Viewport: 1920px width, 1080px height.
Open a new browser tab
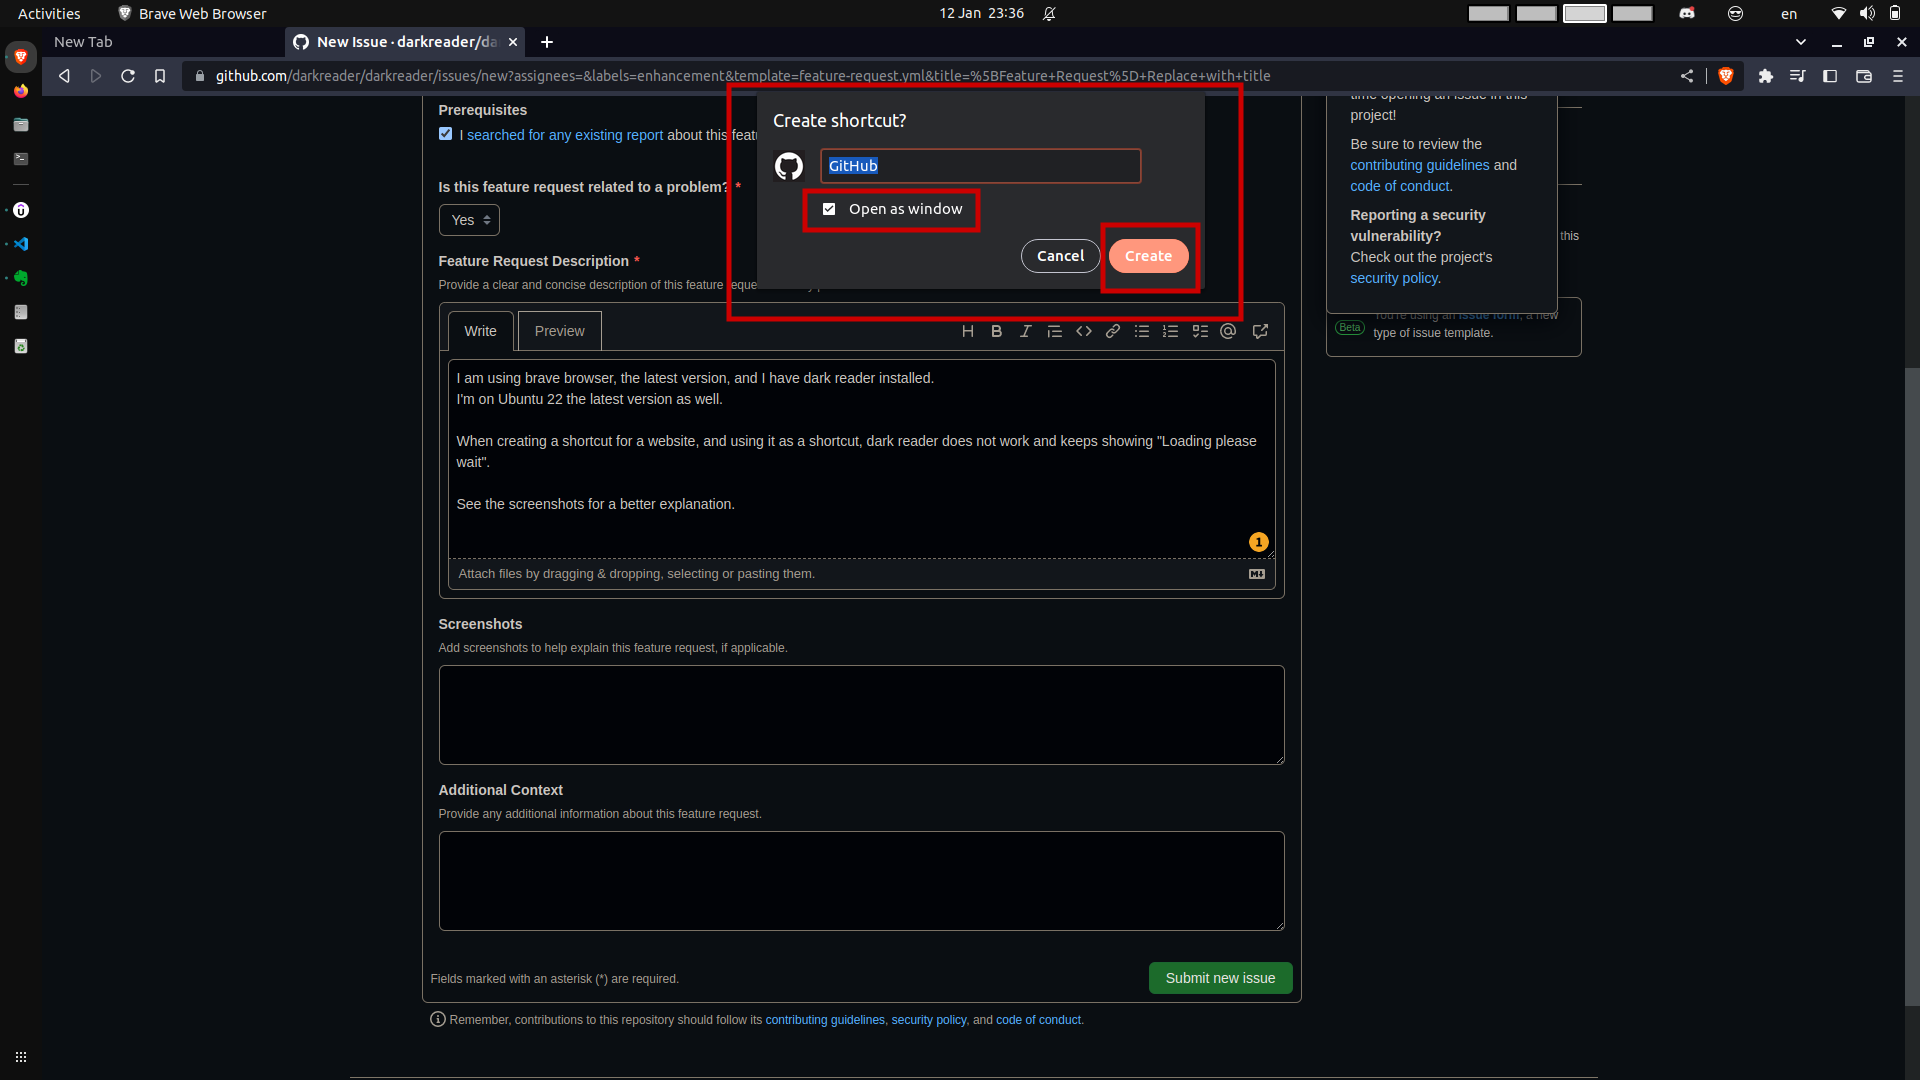coord(547,42)
